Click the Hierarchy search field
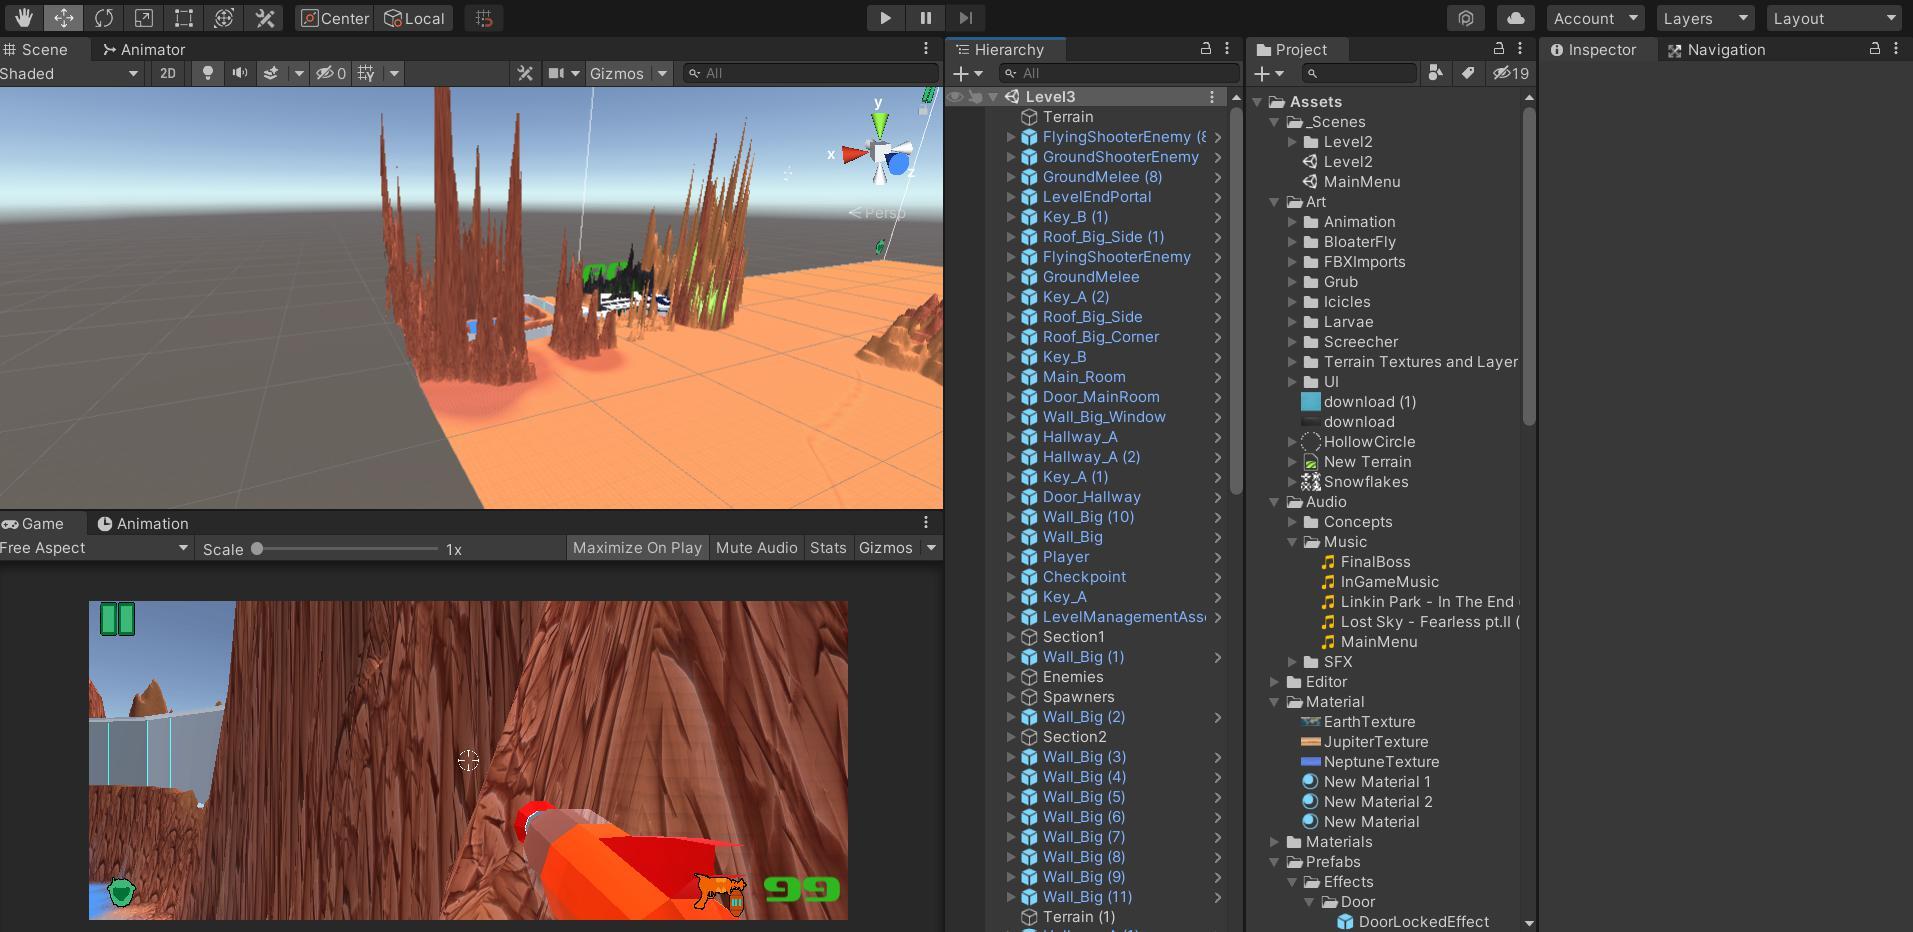The width and height of the screenshot is (1913, 932). tap(1120, 73)
